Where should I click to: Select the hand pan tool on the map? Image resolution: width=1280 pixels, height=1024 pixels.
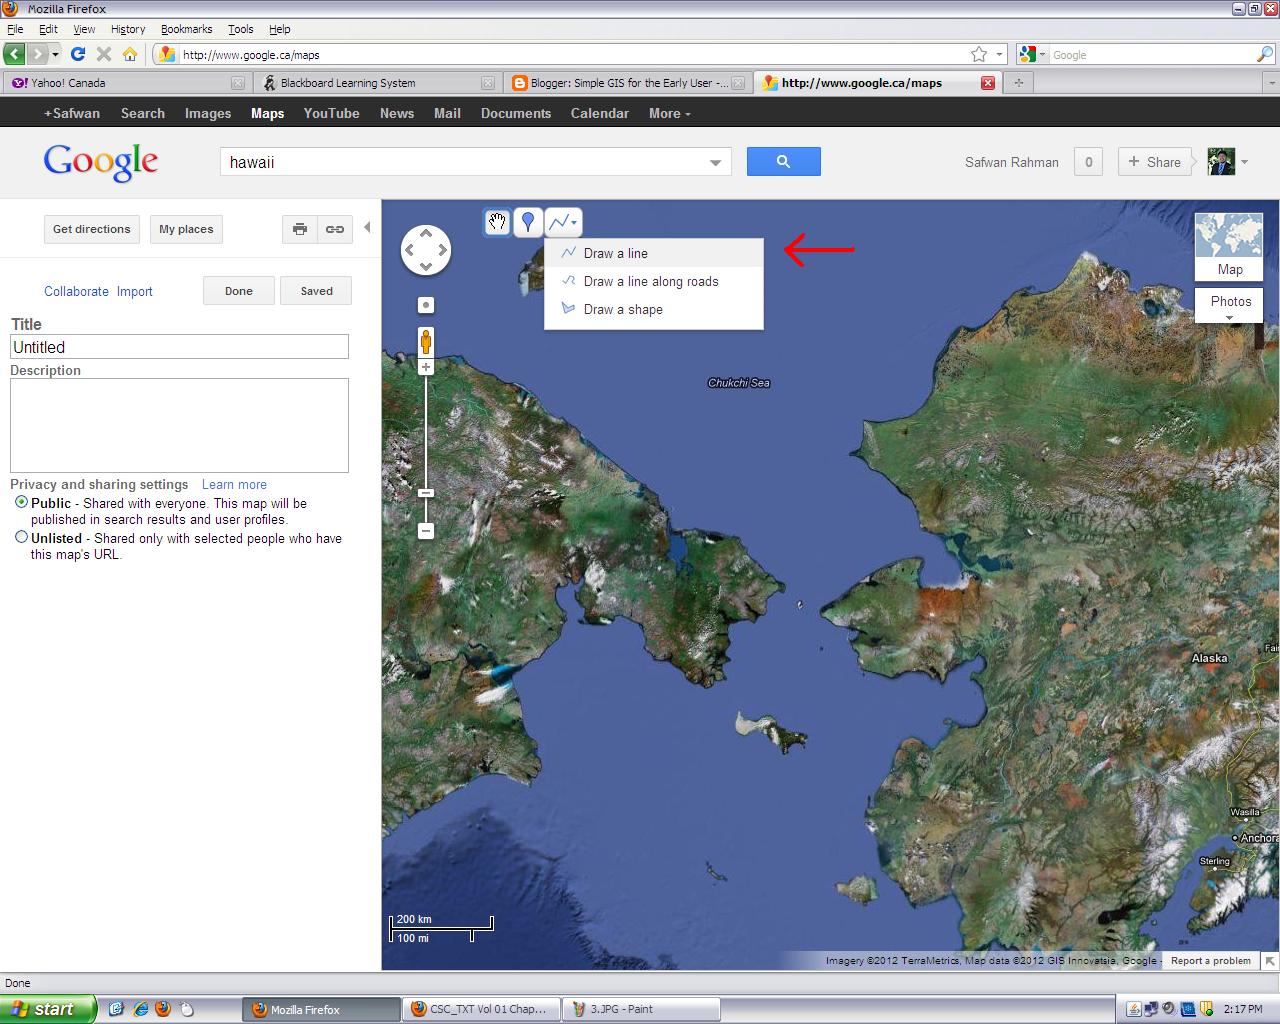coord(497,222)
